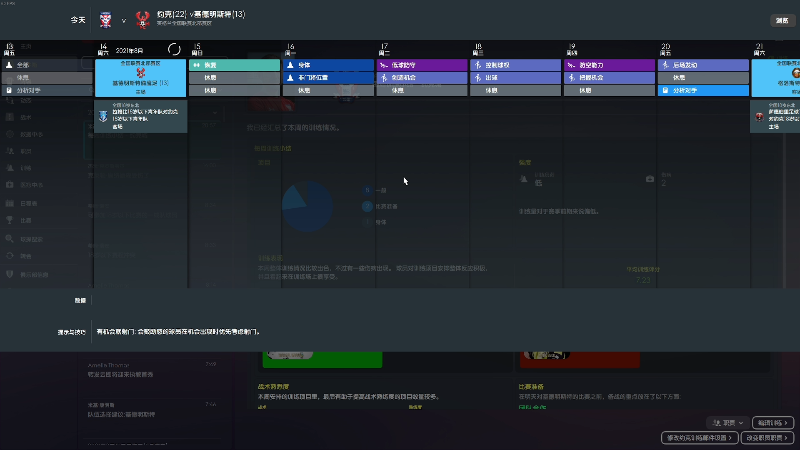Select the 20 周五 day column header
Image resolution: width=800 pixels, height=450 pixels.
(665, 49)
